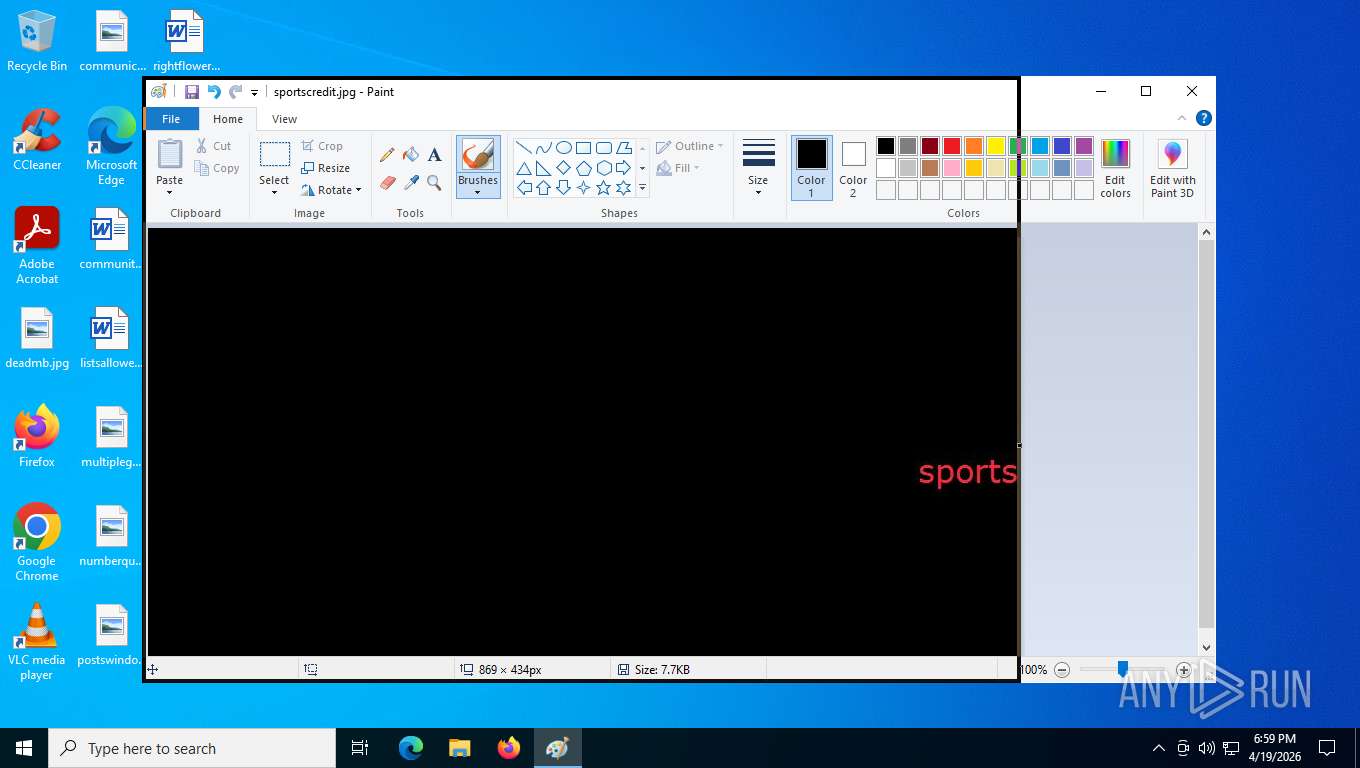Pick the Rounded rectangle shape
The image size is (1360, 768).
point(603,148)
